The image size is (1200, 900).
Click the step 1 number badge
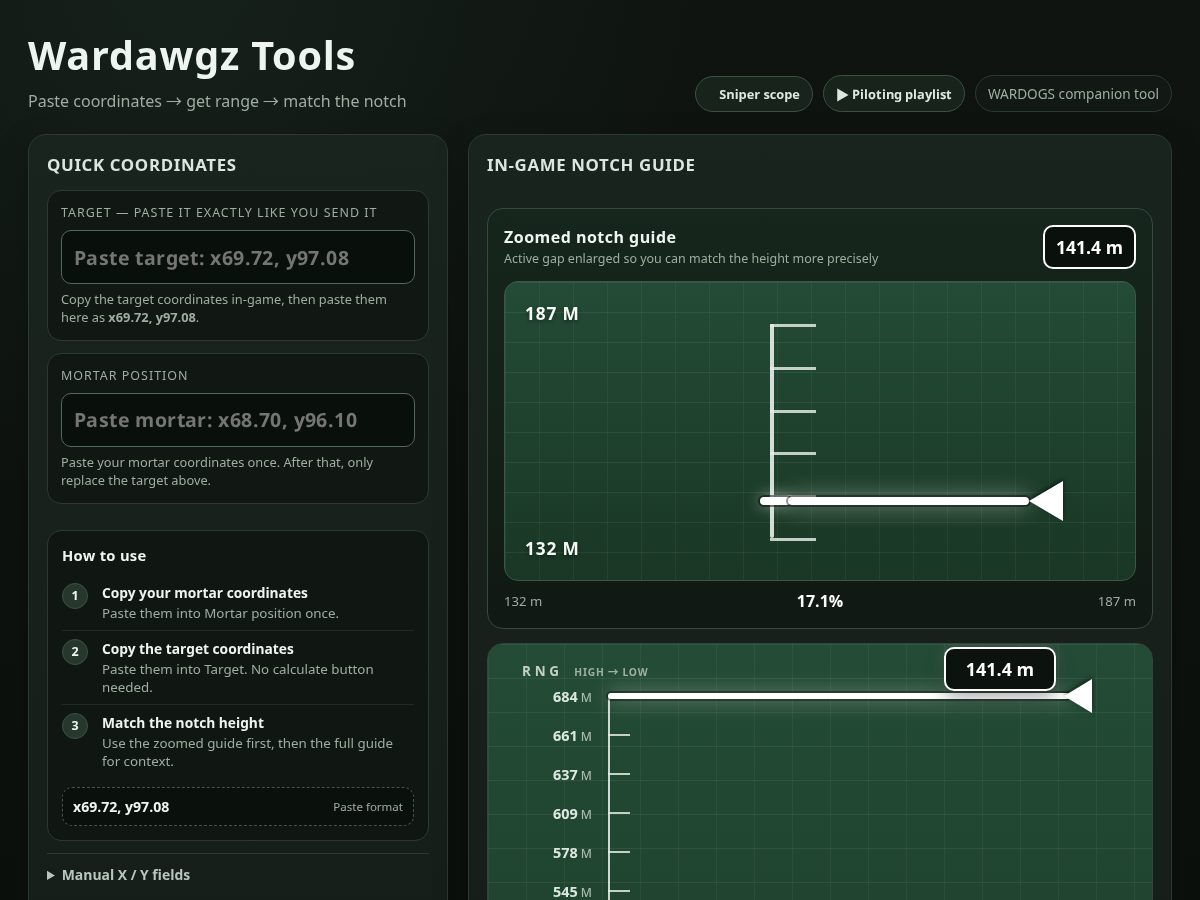(75, 597)
